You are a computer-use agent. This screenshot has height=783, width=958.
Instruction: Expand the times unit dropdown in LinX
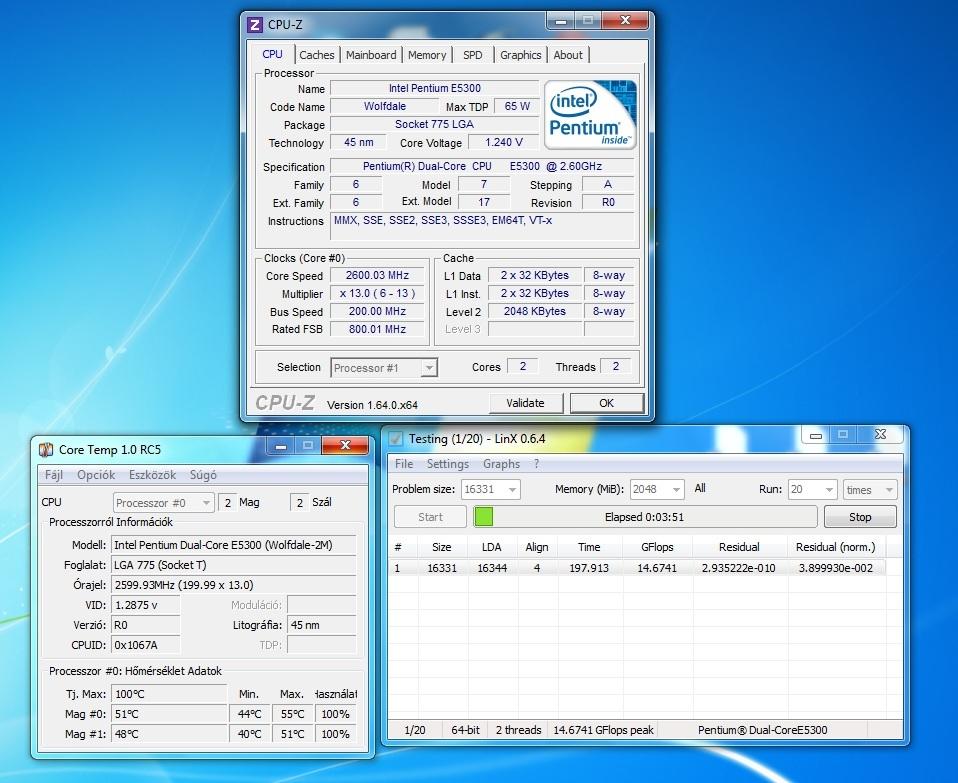[890, 489]
